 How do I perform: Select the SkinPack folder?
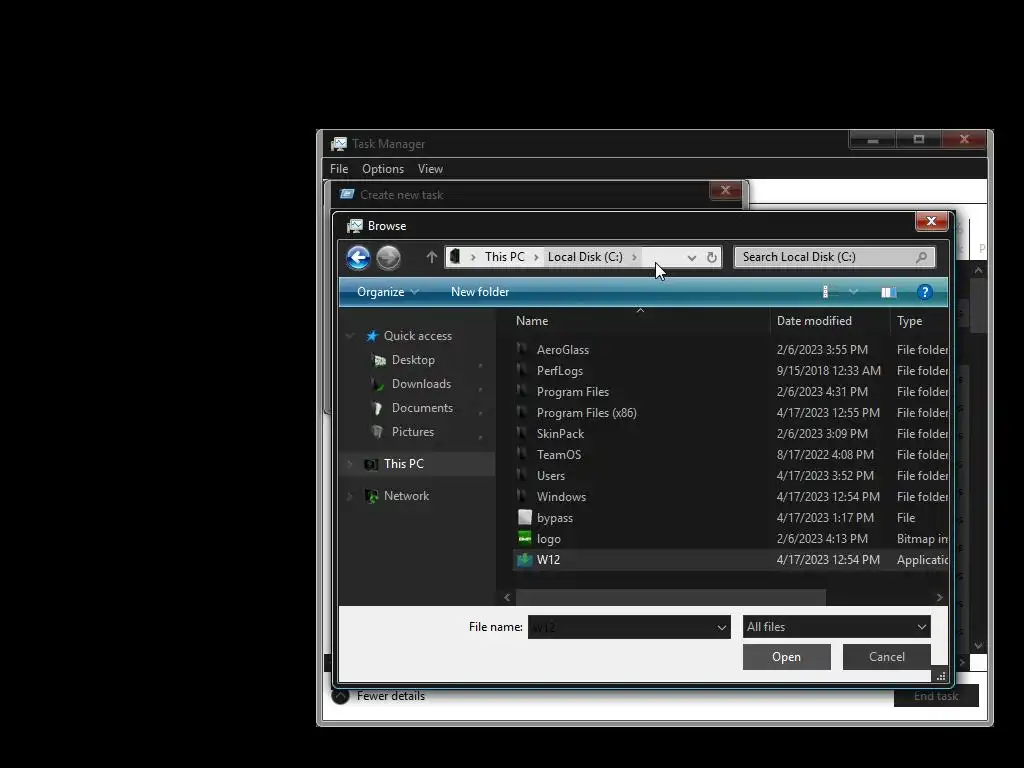[x=731, y=434]
